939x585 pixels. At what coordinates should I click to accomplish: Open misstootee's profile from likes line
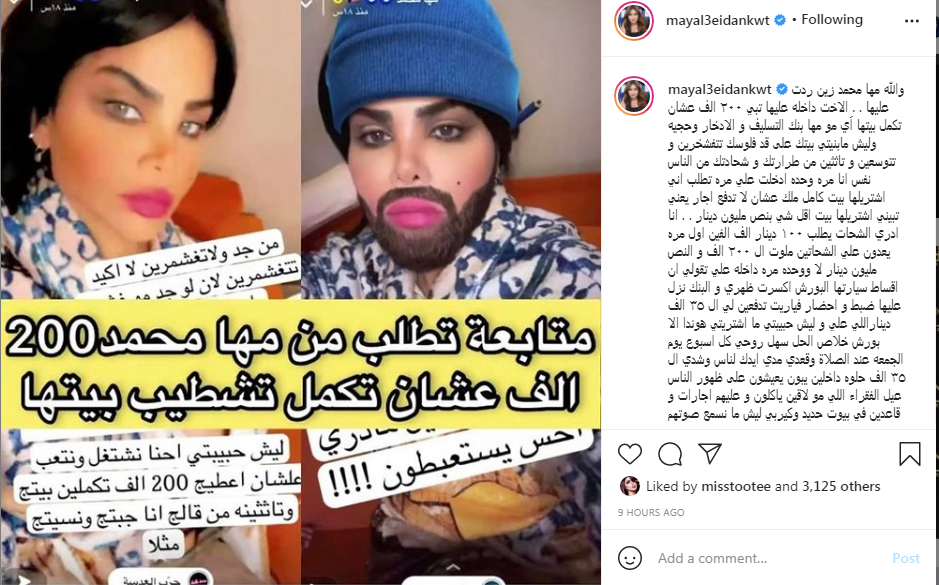pos(735,486)
